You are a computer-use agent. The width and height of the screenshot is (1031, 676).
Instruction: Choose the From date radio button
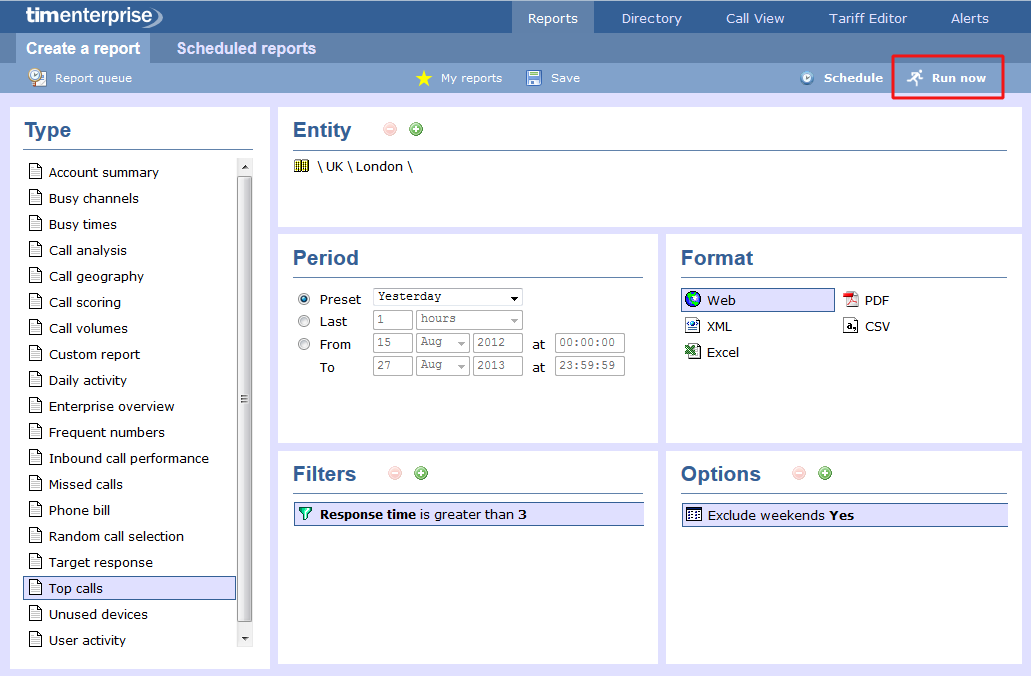pyautogui.click(x=304, y=344)
